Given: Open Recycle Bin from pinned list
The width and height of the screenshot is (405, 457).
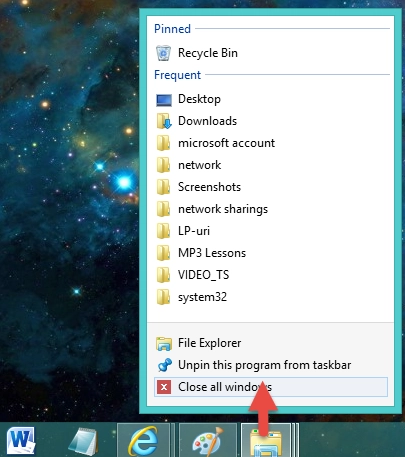Looking at the screenshot, I should 271,53.
